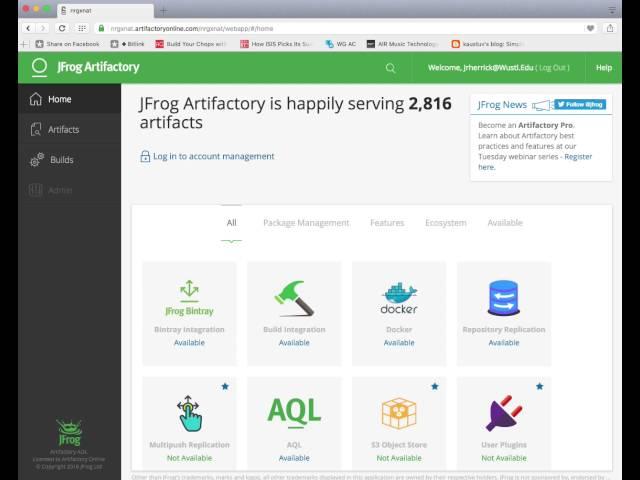640x480 pixels.
Task: Click the Build Integration hammer icon
Action: (x=294, y=298)
